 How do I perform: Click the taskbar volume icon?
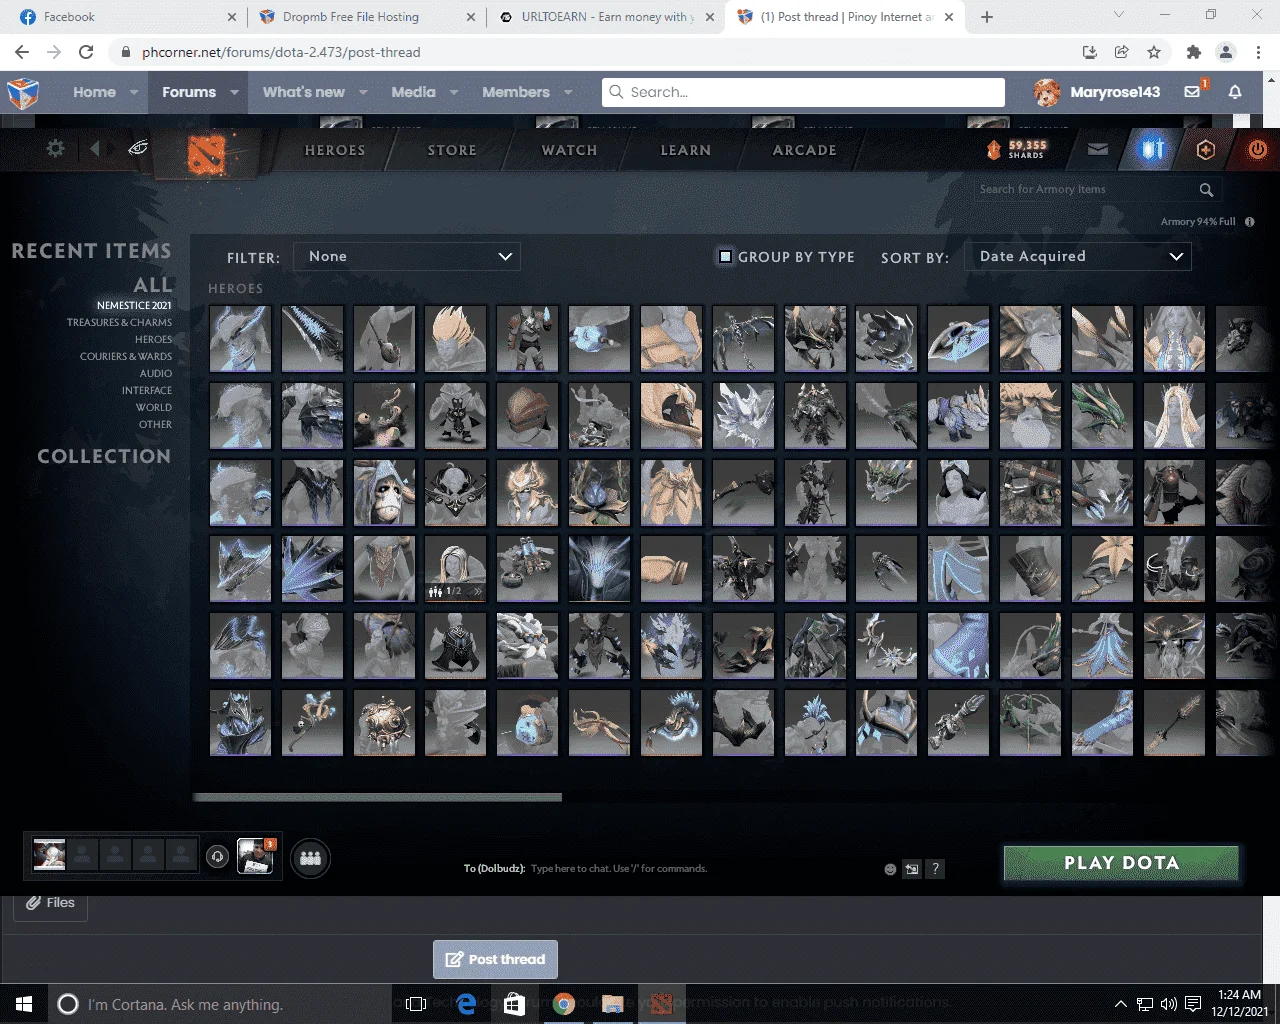click(1168, 1004)
